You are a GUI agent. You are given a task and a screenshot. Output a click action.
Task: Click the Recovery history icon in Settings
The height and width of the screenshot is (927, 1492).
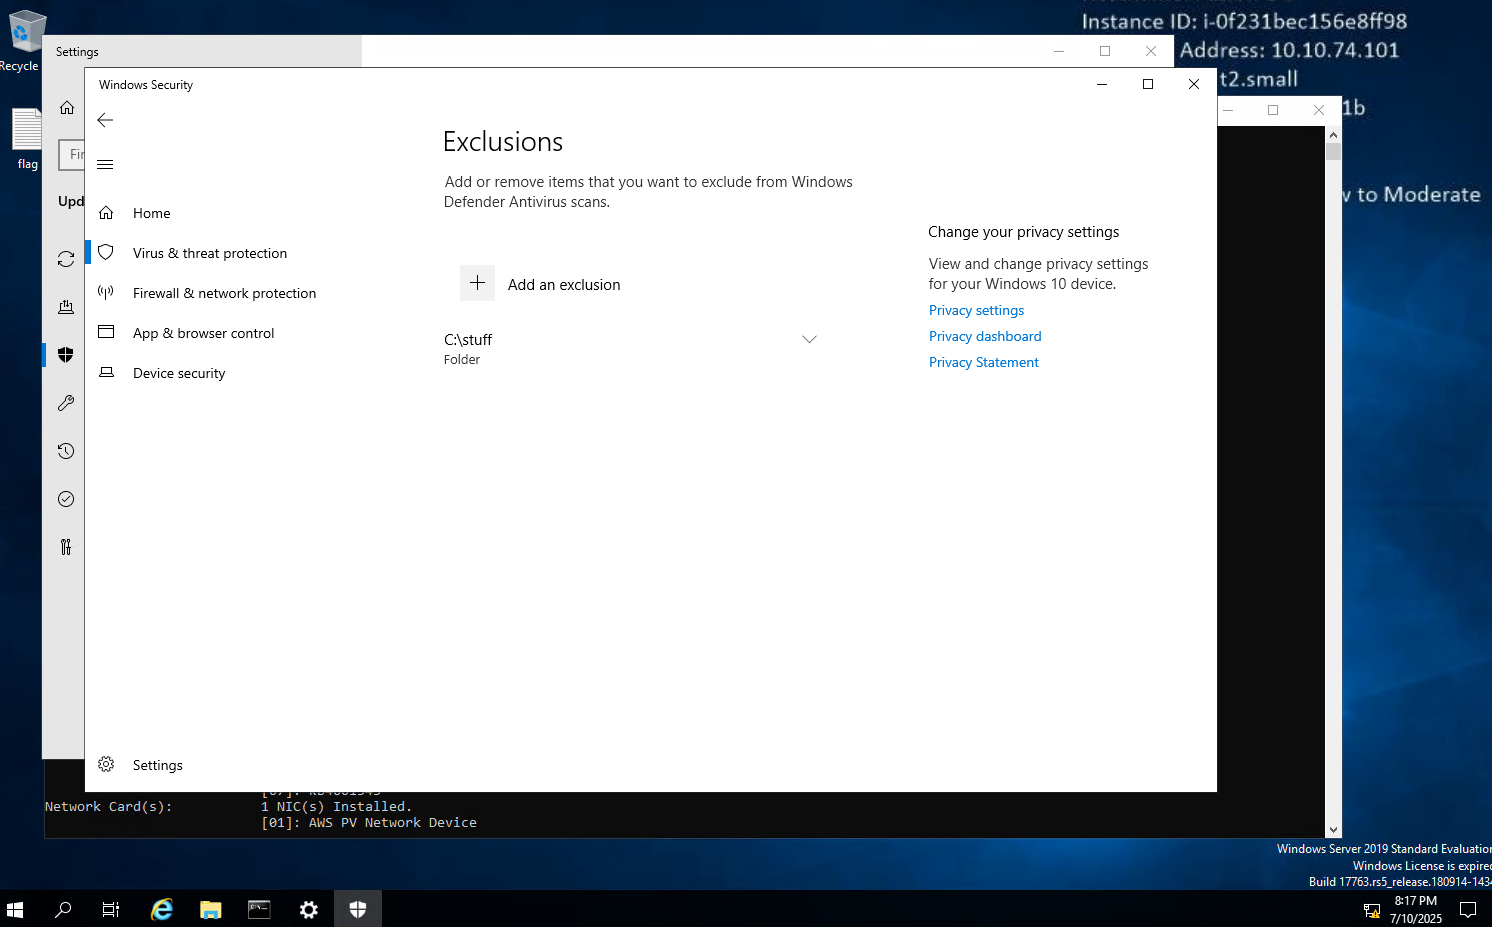click(x=66, y=451)
